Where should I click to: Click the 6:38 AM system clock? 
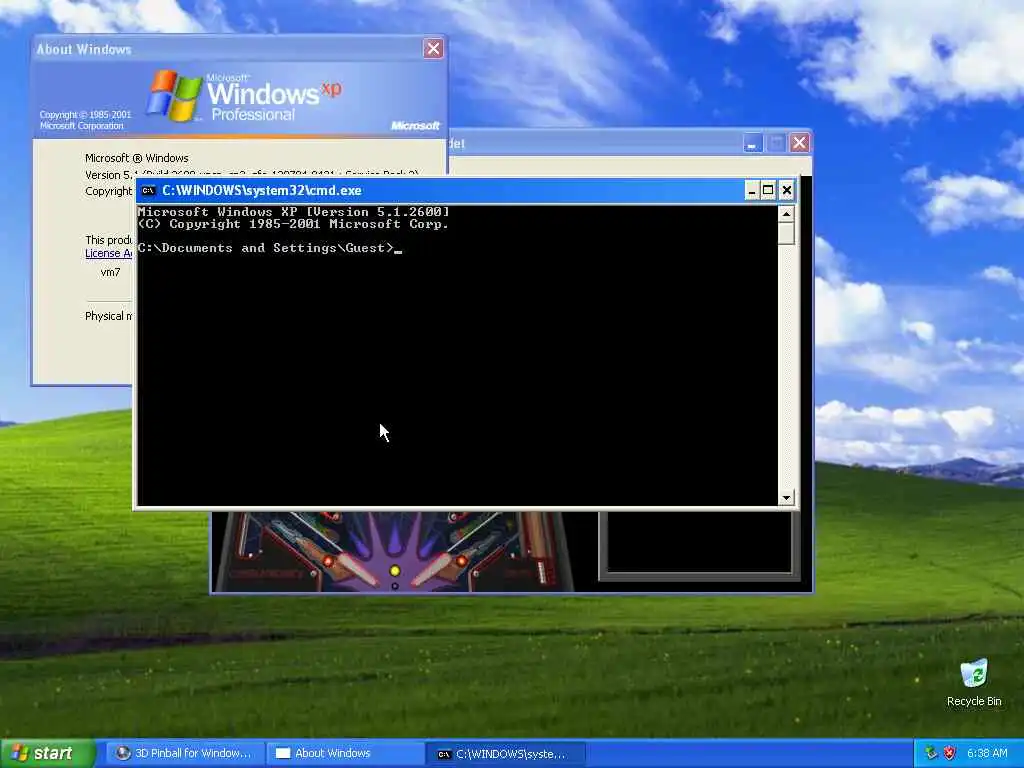(987, 753)
